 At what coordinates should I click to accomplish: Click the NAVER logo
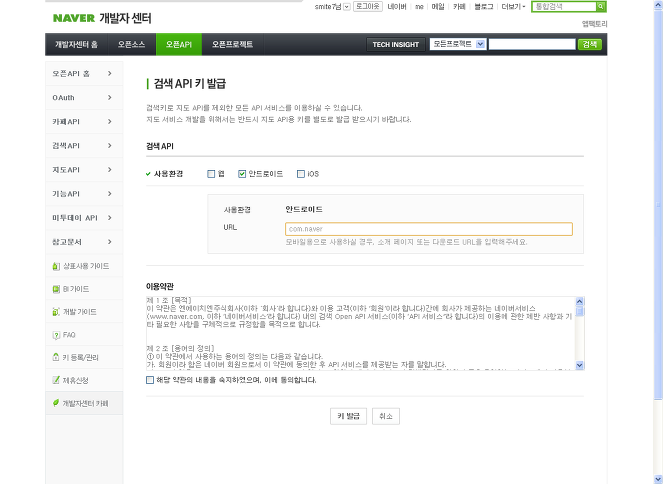point(74,18)
